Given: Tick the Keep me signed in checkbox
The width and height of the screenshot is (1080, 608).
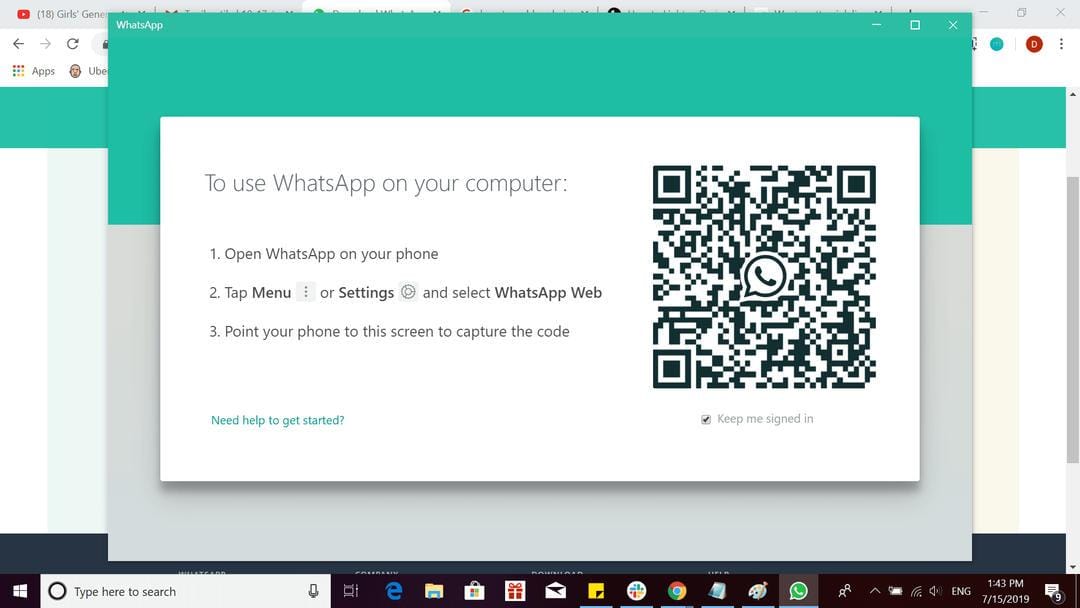Looking at the screenshot, I should pyautogui.click(x=706, y=420).
